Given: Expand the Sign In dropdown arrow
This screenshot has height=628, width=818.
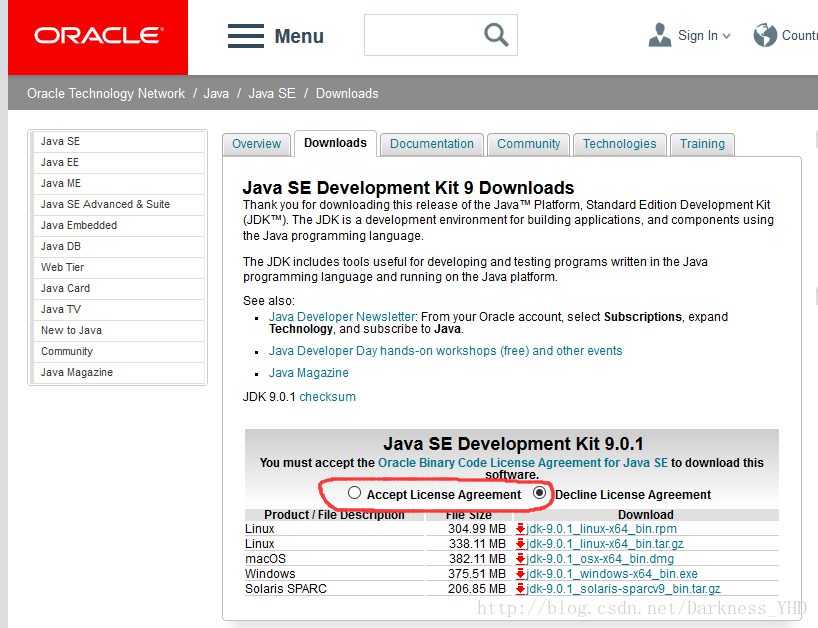Looking at the screenshot, I should tap(726, 36).
